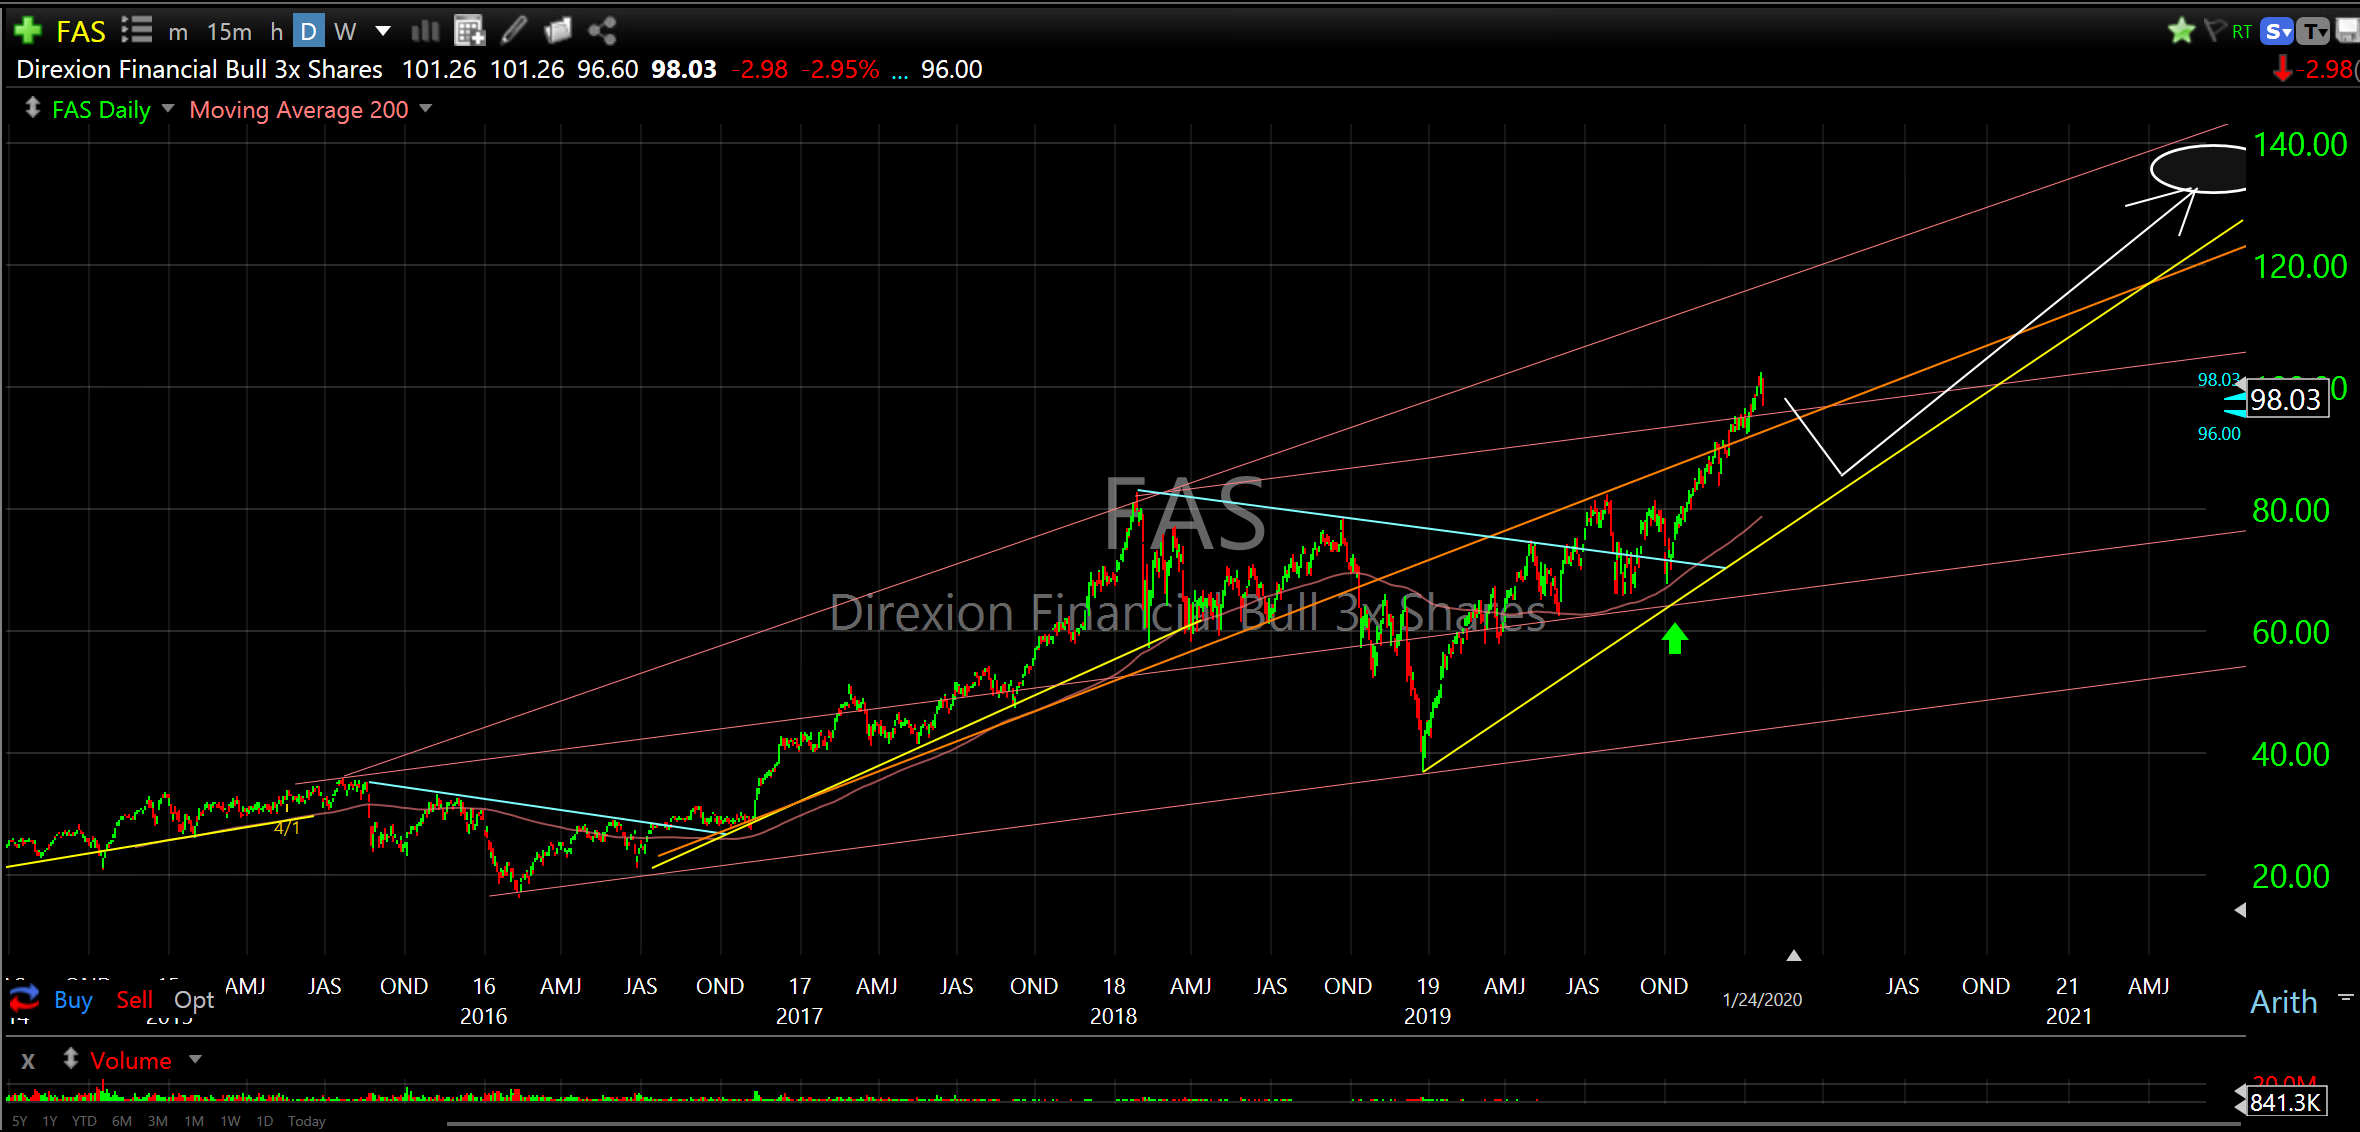Click the blue Buy button
Image resolution: width=2360 pixels, height=1132 pixels.
click(73, 1000)
